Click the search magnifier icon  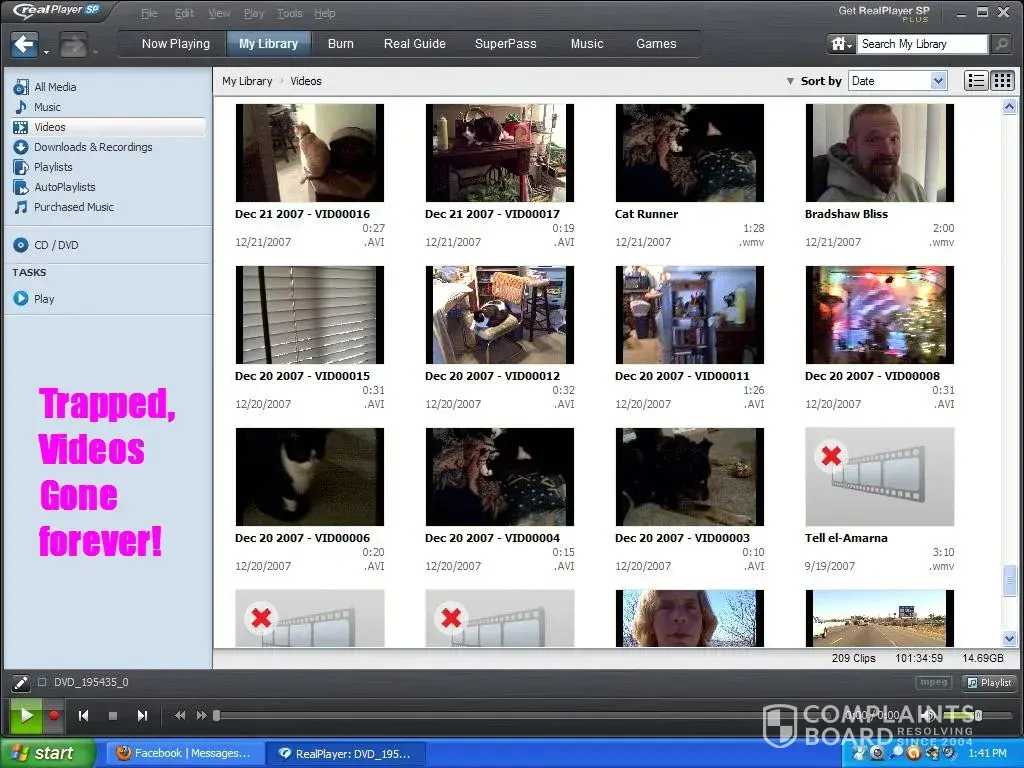pyautogui.click(x=1001, y=44)
